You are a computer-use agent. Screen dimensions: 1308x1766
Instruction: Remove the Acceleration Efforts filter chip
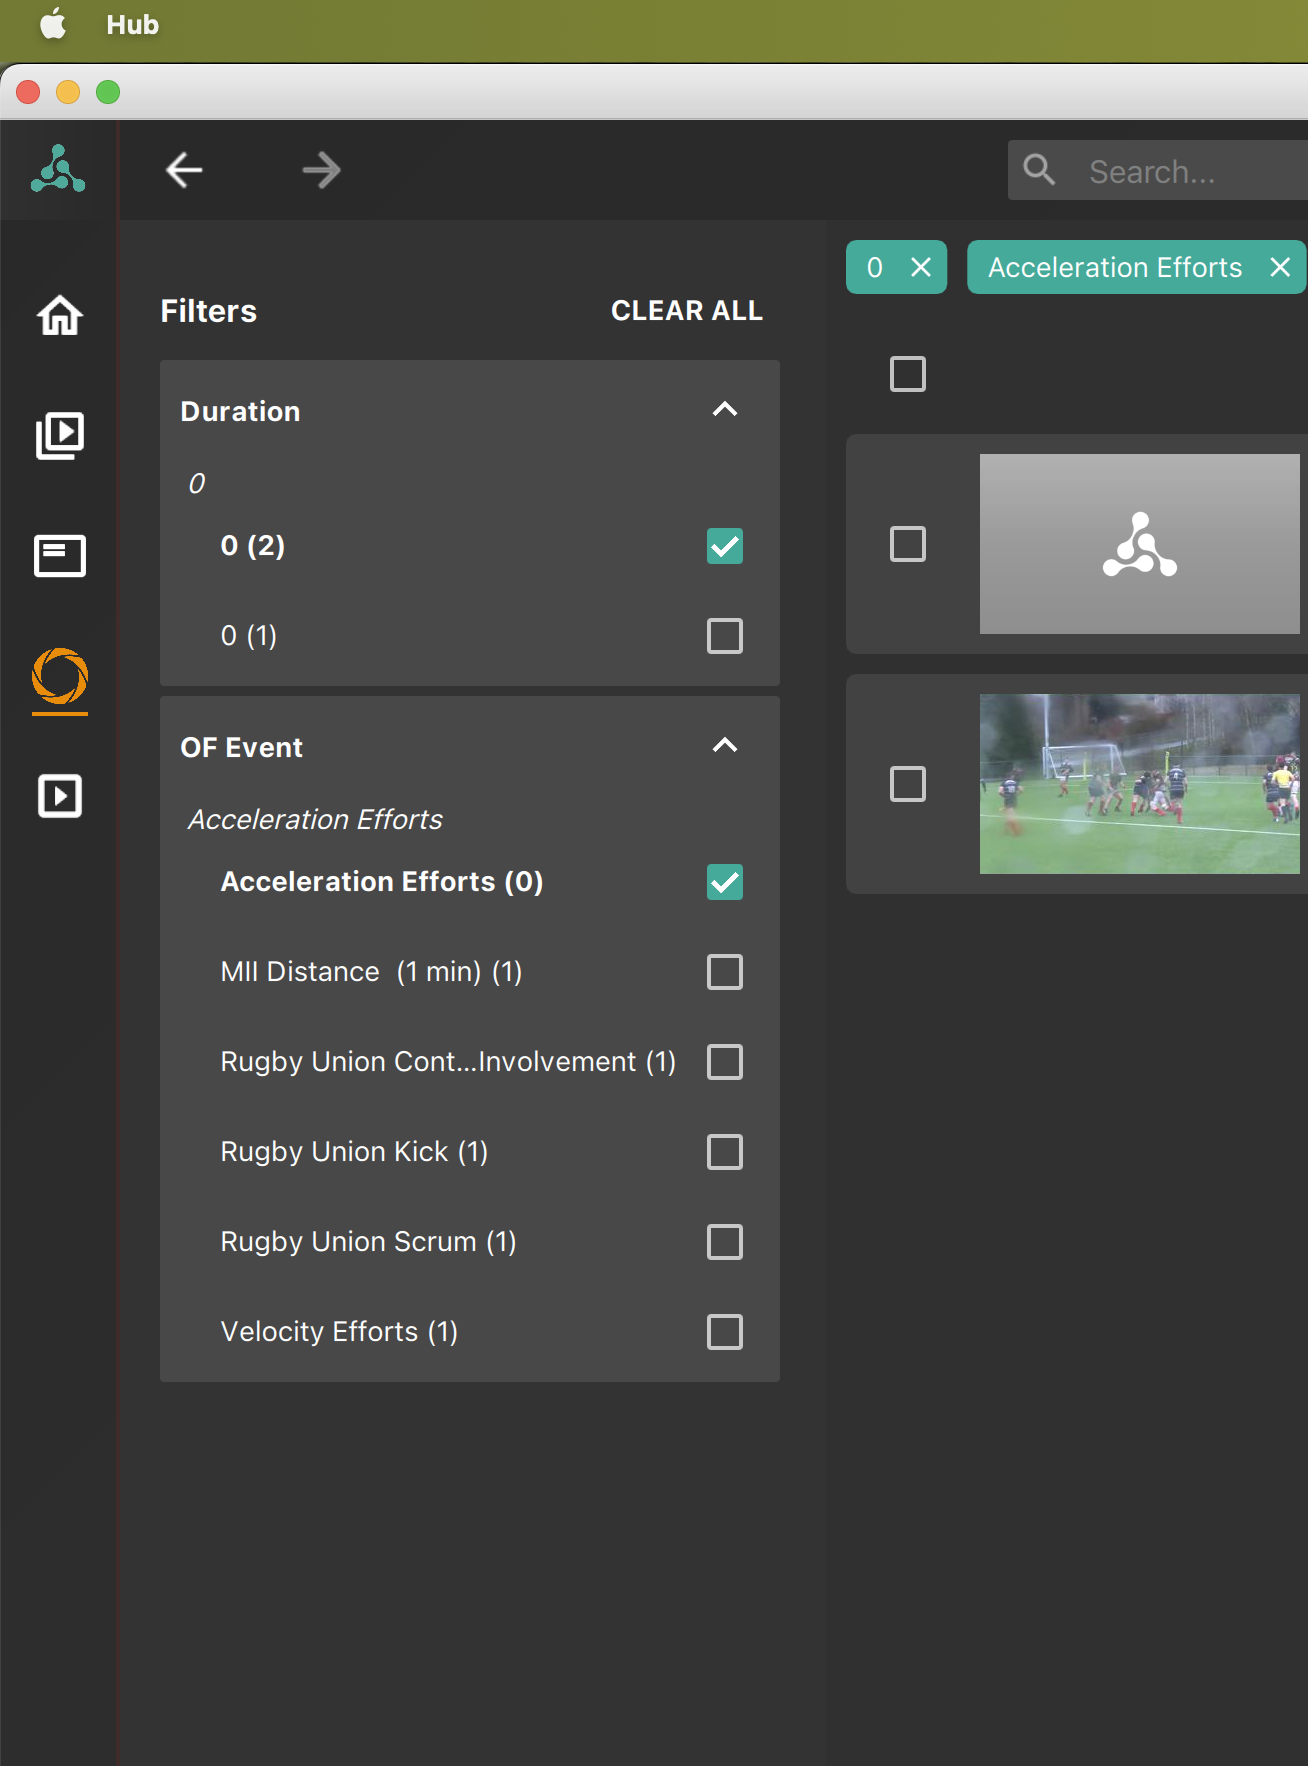1280,267
